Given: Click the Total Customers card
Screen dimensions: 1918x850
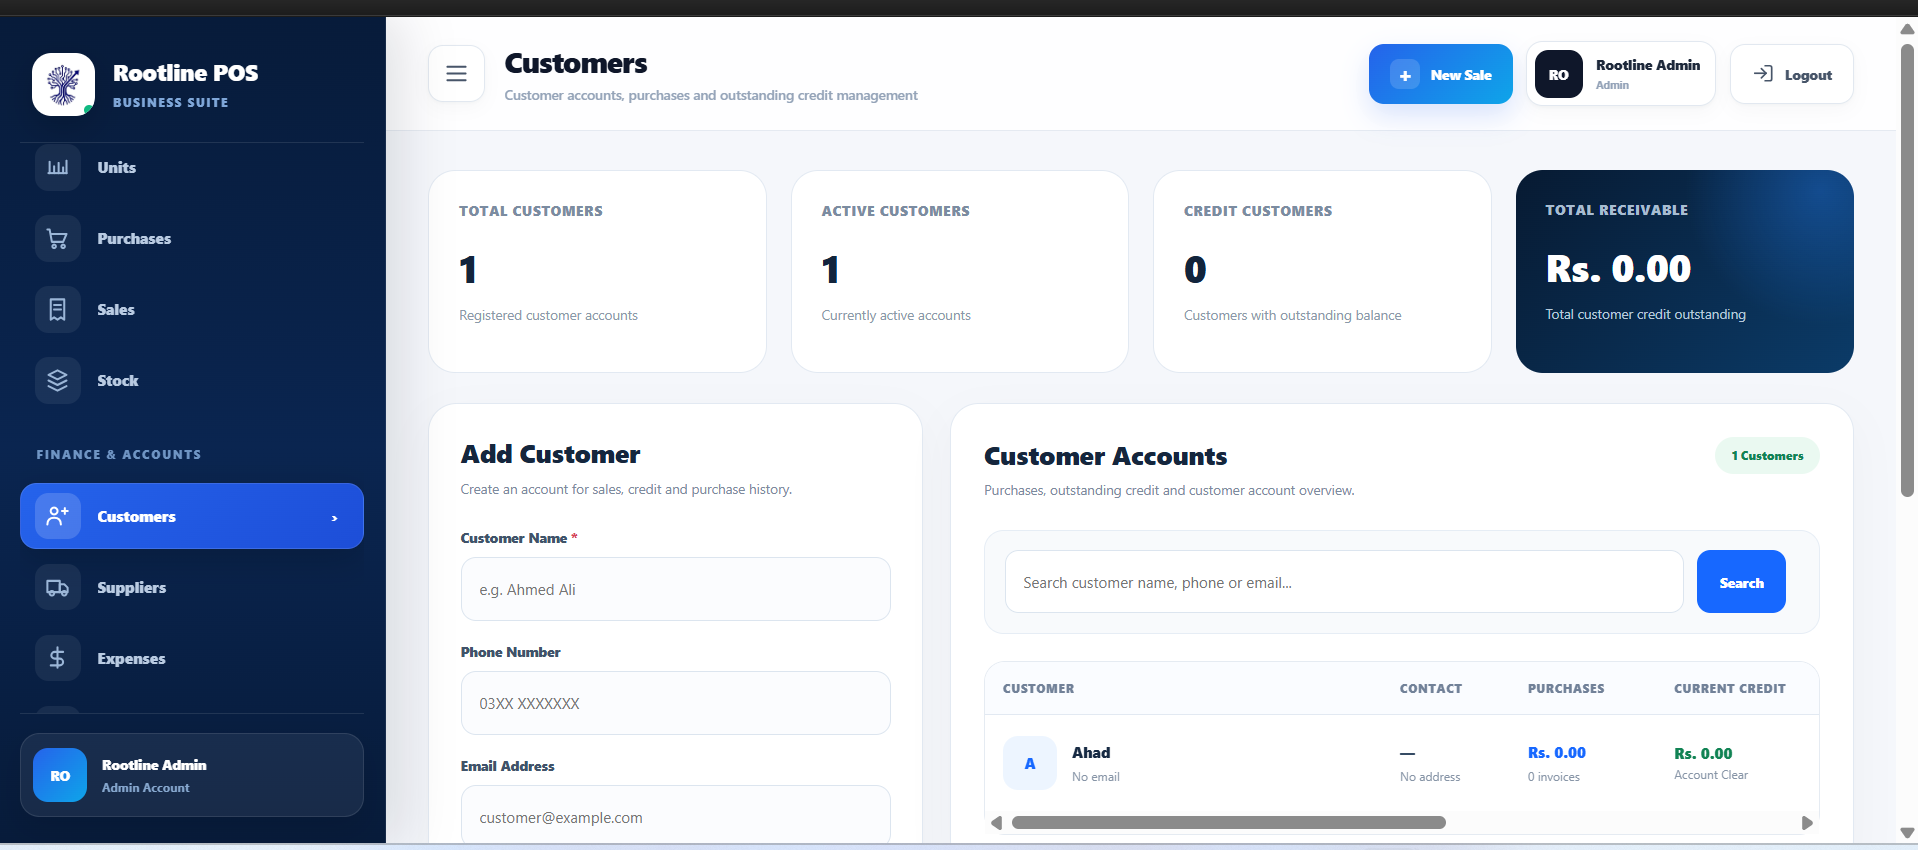Looking at the screenshot, I should 597,271.
